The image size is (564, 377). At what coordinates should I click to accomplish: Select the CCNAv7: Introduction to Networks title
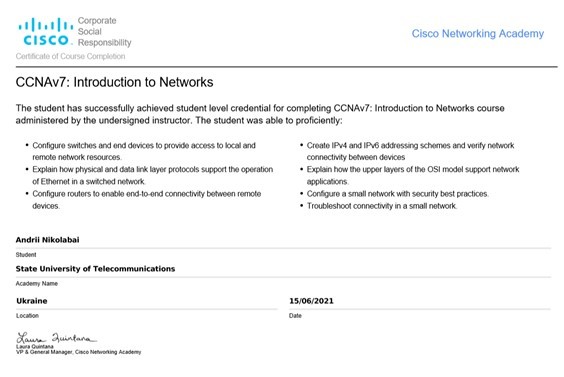(x=114, y=82)
